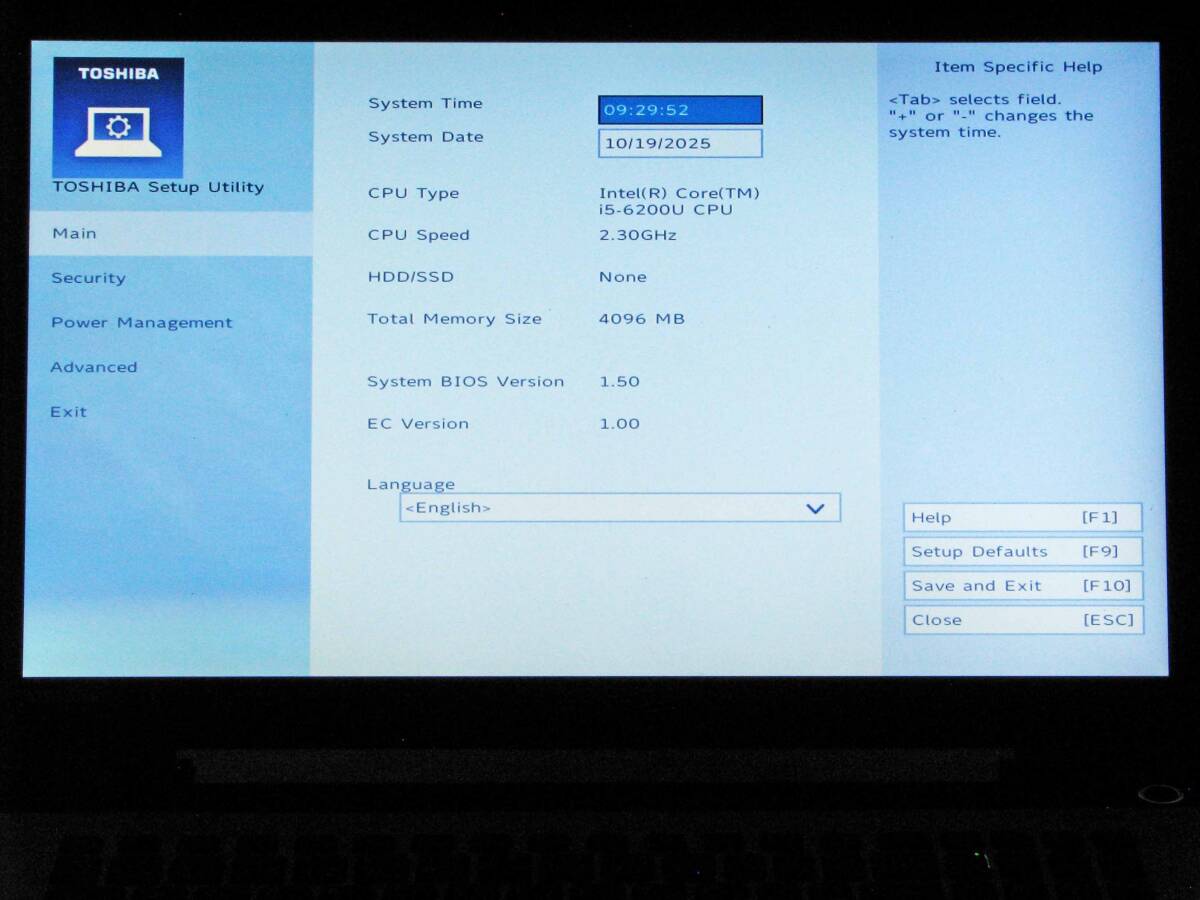Screen dimensions: 1200x900
Task: Open the Power Management section
Action: [141, 323]
